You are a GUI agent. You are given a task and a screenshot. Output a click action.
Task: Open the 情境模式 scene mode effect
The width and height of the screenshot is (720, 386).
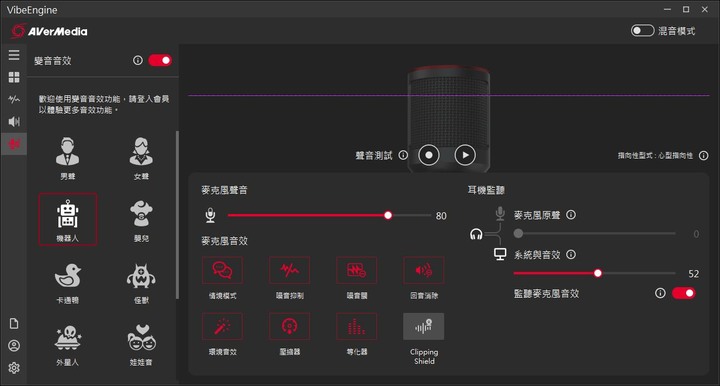pyautogui.click(x=222, y=270)
